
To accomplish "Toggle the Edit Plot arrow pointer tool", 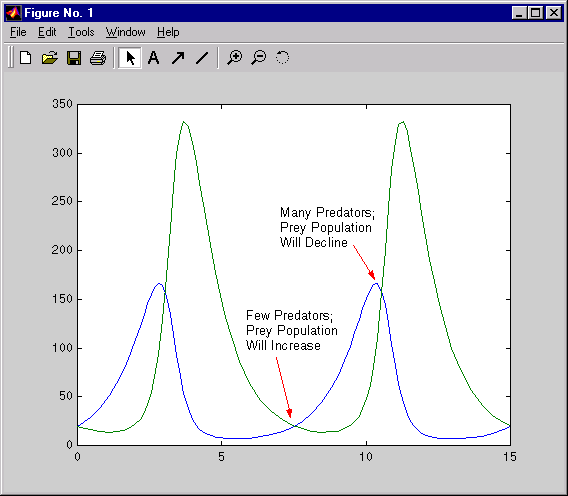I will (x=130, y=58).
